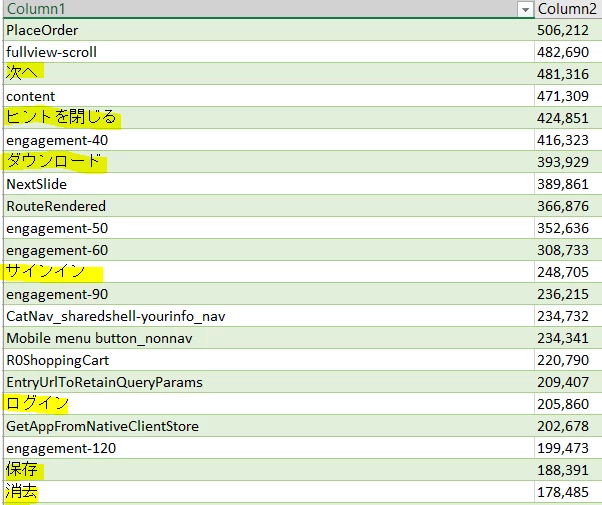The image size is (602, 505).
Task: Click the value 366,876
Action: [x=562, y=206]
